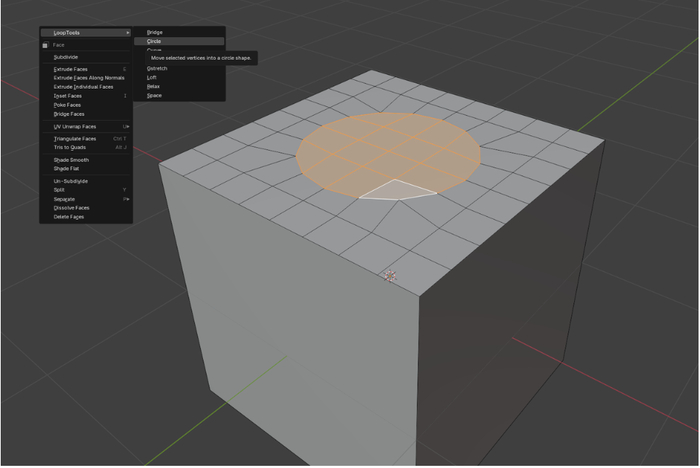700x468 pixels.
Task: Select Bridge from LoopTools submenu
Action: click(x=155, y=33)
